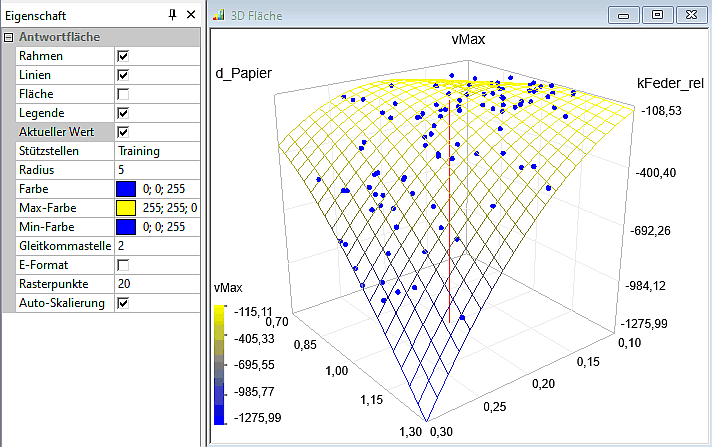The height and width of the screenshot is (447, 712).
Task: Click the d_Papier axis label
Action: point(243,74)
